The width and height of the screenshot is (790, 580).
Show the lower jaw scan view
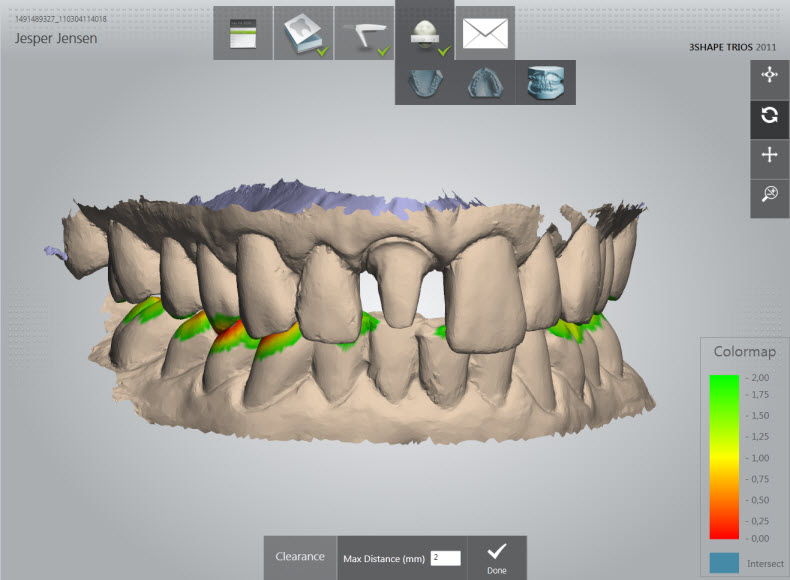tap(425, 82)
